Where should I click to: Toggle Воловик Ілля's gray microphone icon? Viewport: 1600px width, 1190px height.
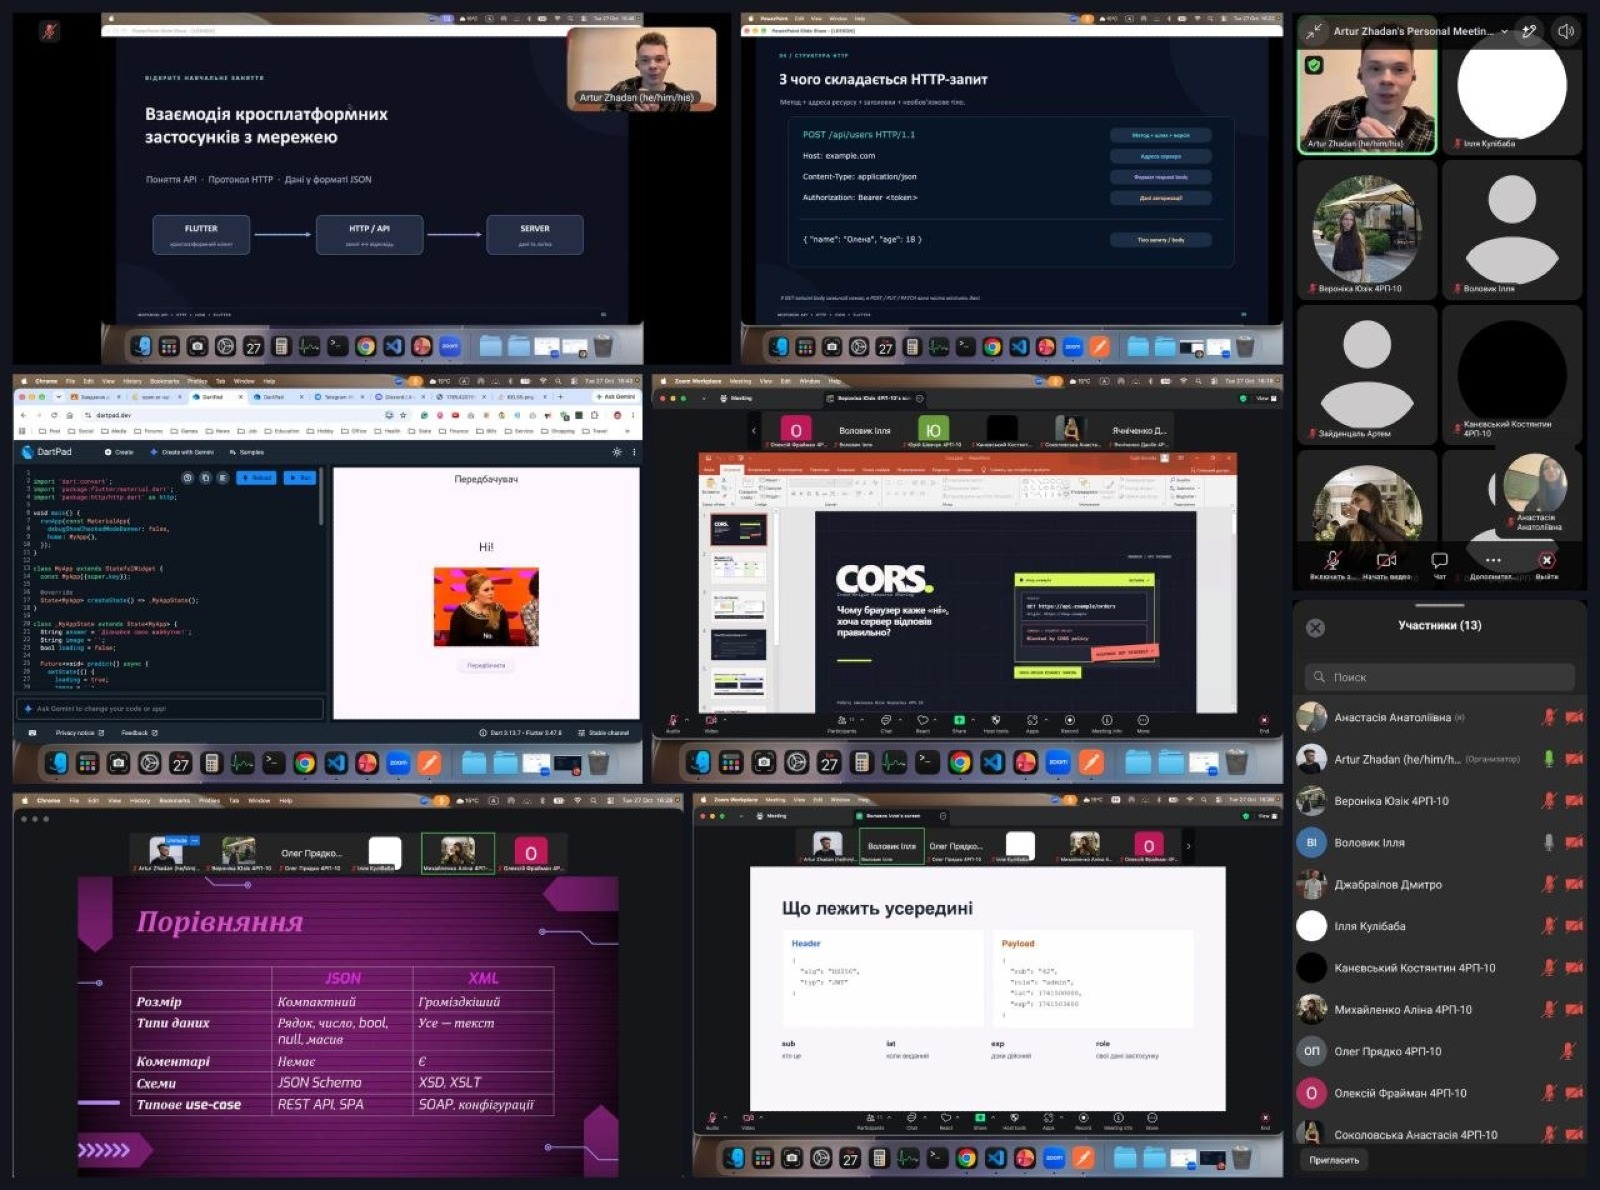(1549, 843)
